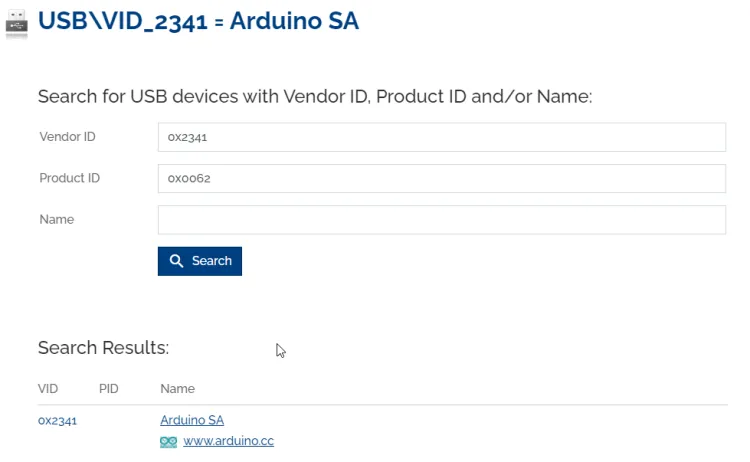The width and height of the screenshot is (750, 462).
Task: Click the Arduino logo icon next to website
Action: coord(168,441)
